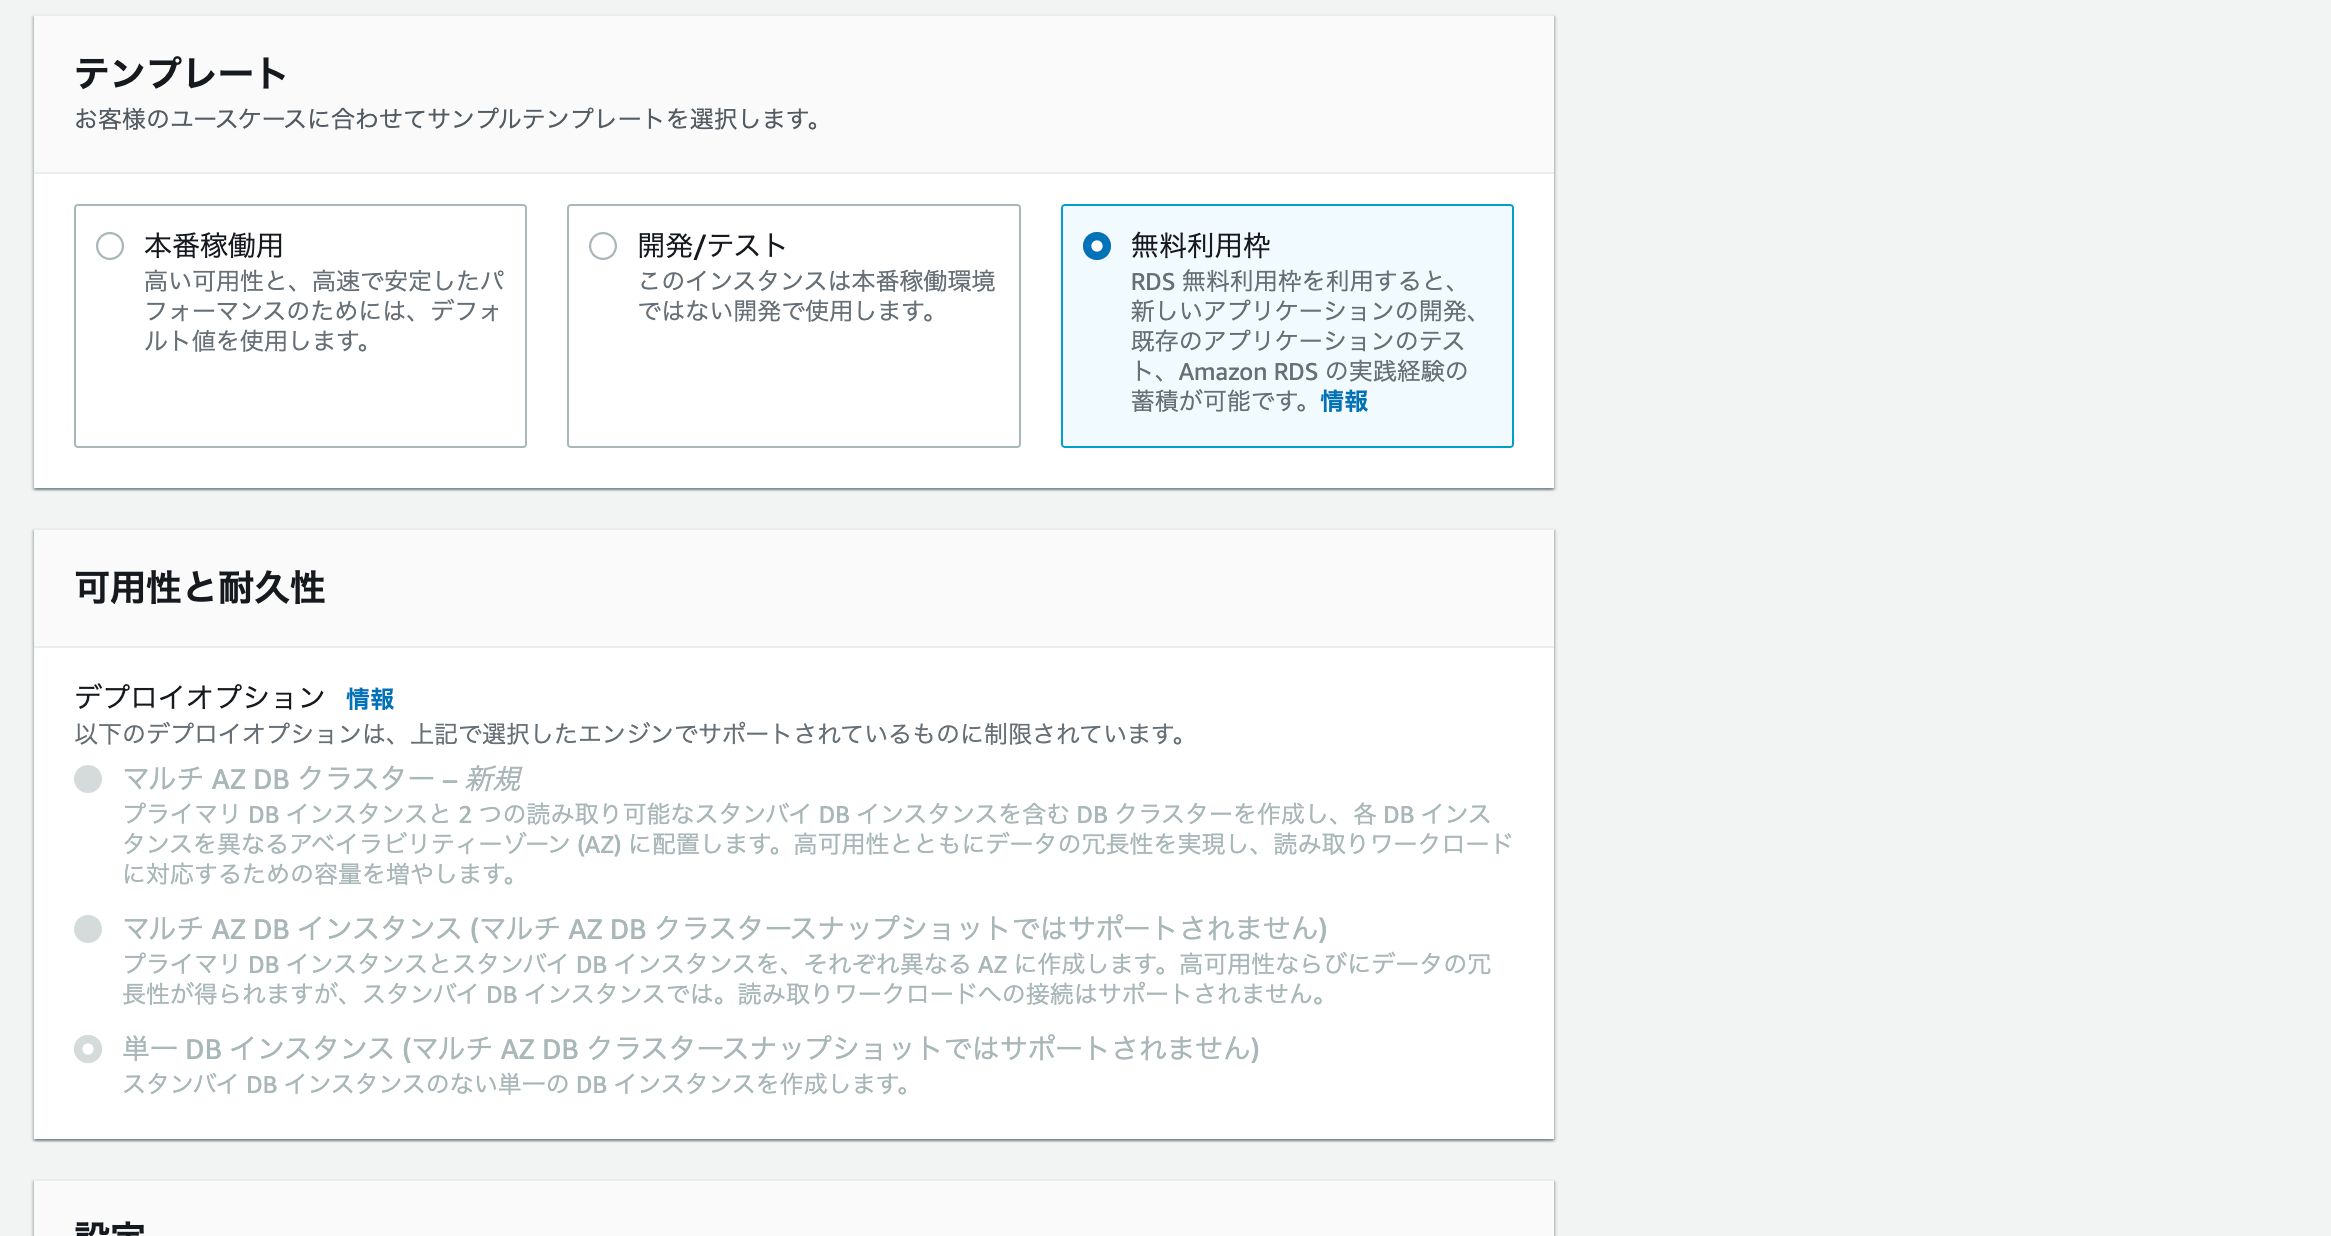Select the 本番稼働用 template radio button
Screen dimensions: 2331x1236
click(x=110, y=246)
